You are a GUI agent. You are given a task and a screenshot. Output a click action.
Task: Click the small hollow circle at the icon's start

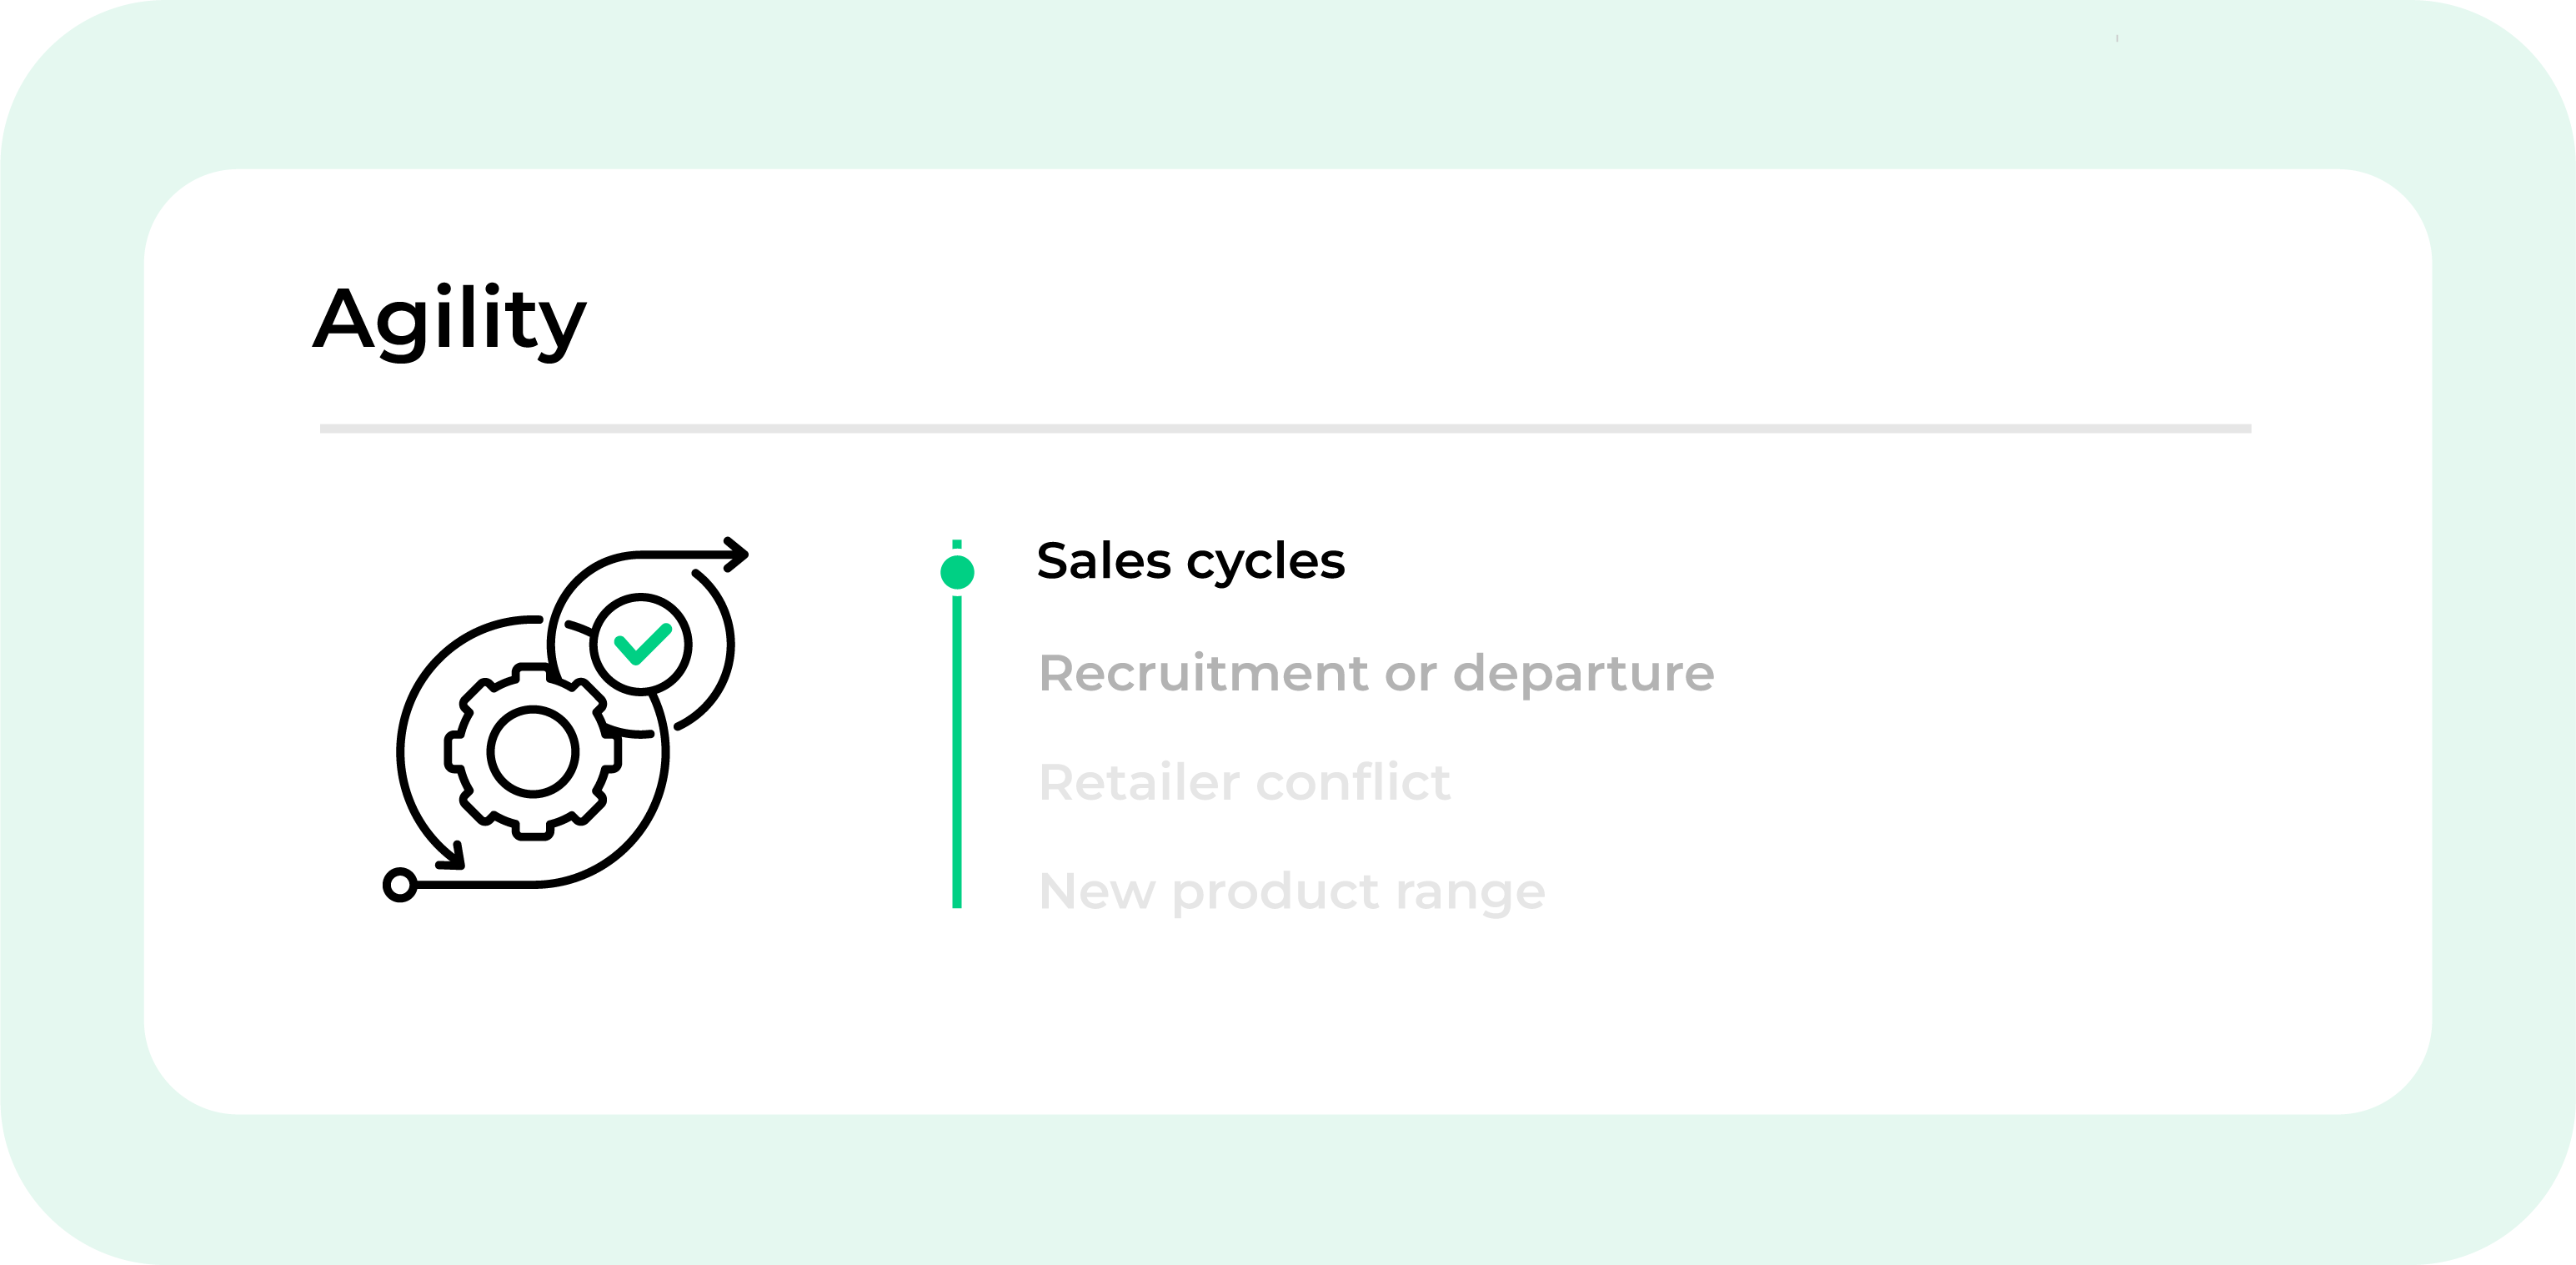pos(400,884)
